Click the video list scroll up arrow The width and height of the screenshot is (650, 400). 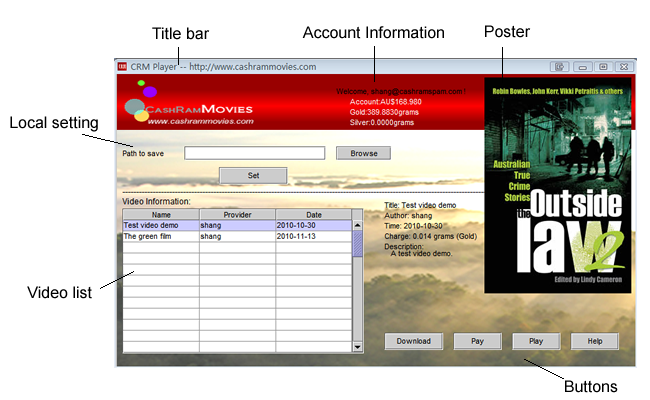pos(357,225)
